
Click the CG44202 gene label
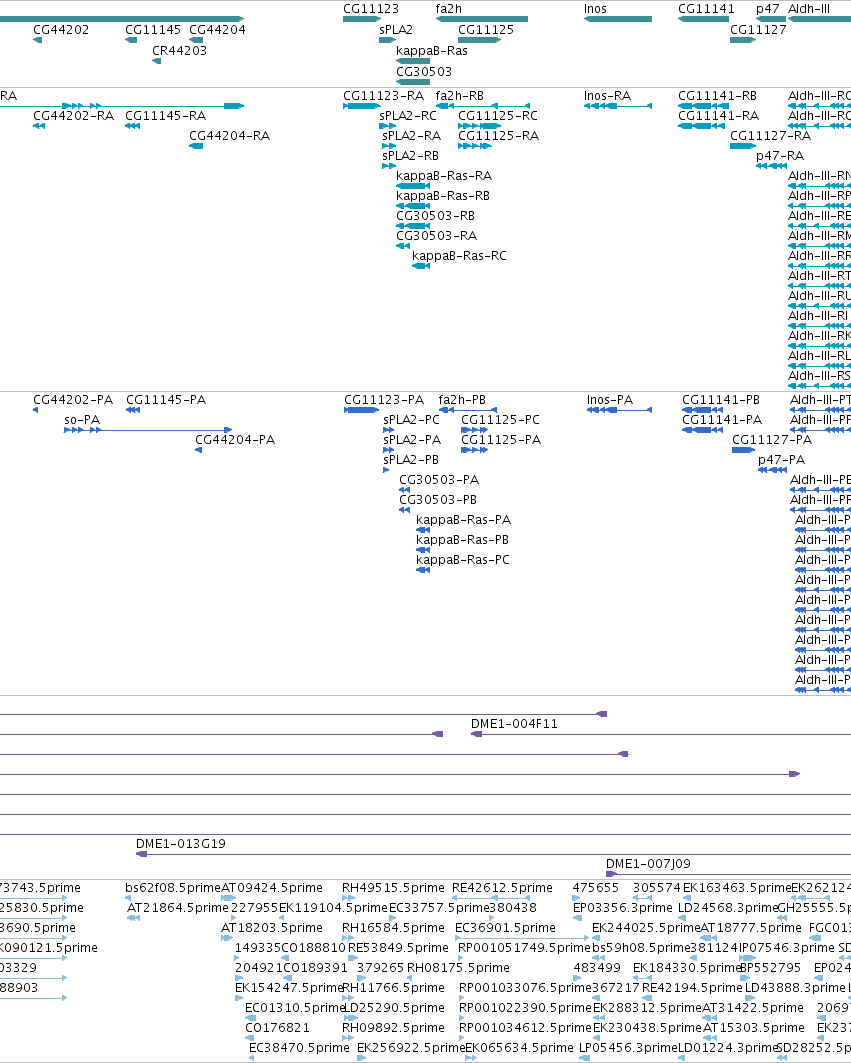point(61,30)
